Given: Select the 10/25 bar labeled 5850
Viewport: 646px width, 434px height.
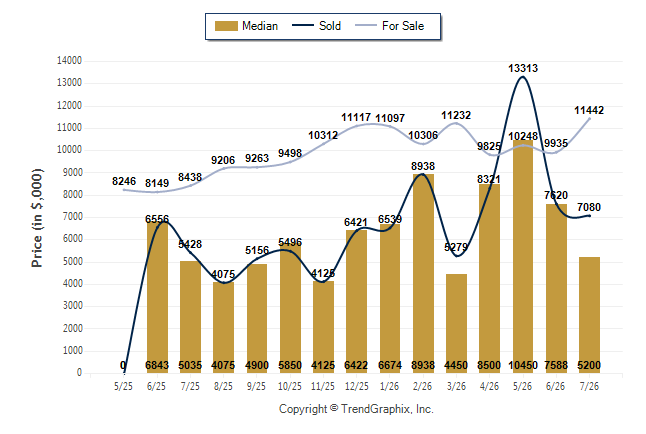Looking at the screenshot, I should (290, 308).
